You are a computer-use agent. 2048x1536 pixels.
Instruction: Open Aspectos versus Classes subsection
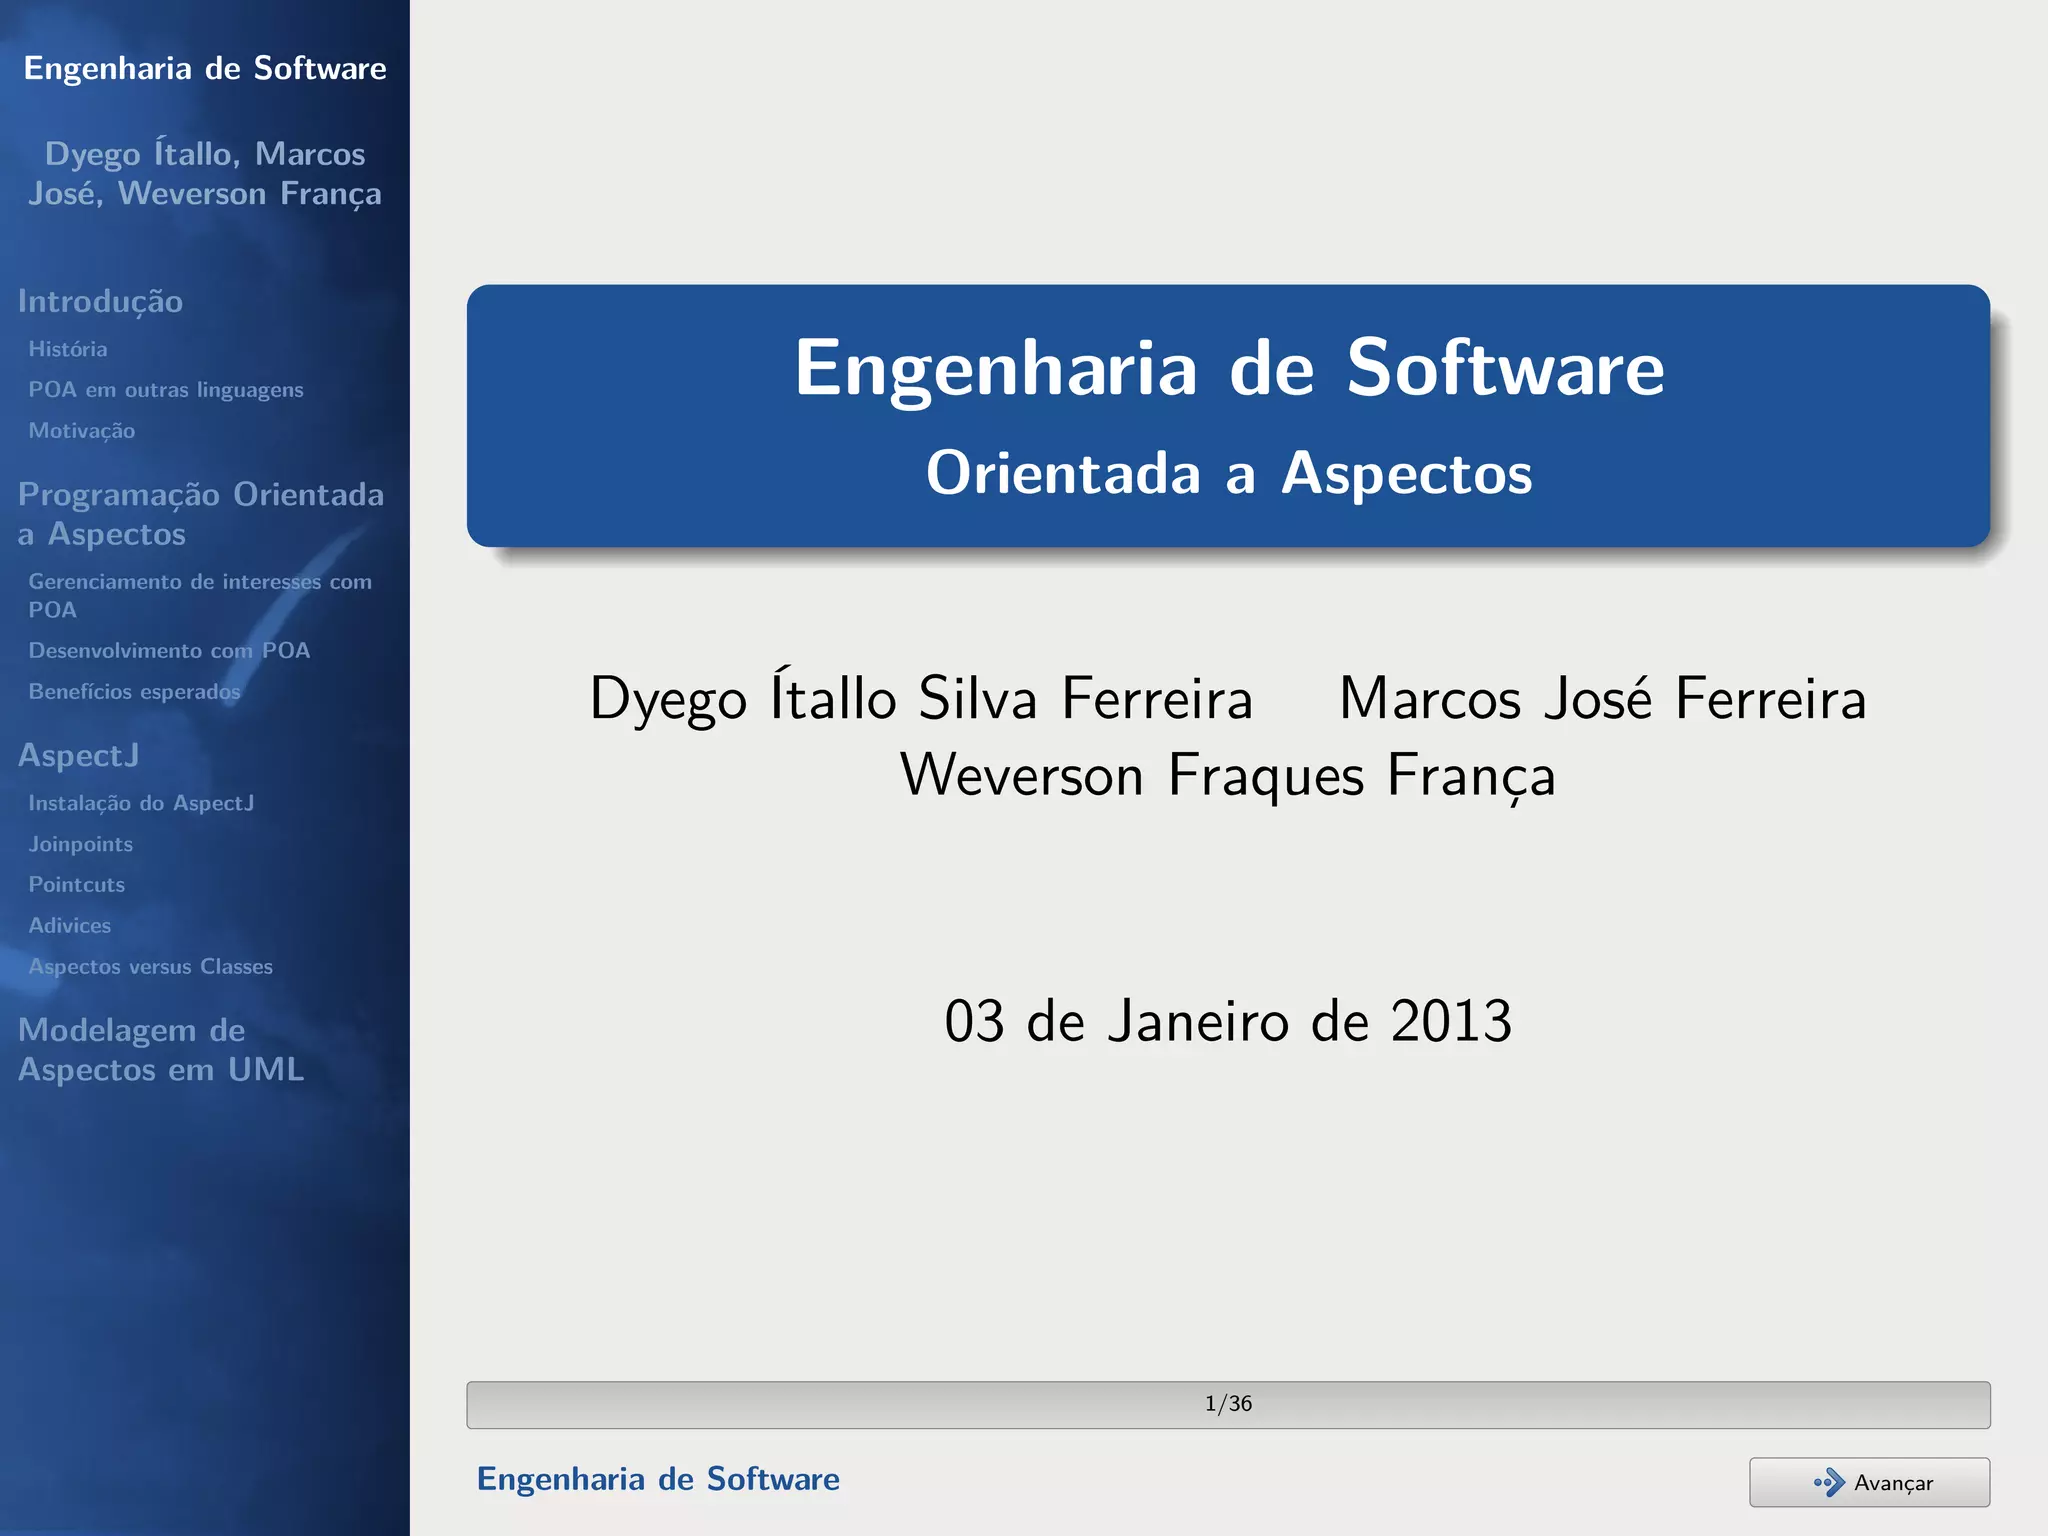tap(150, 967)
